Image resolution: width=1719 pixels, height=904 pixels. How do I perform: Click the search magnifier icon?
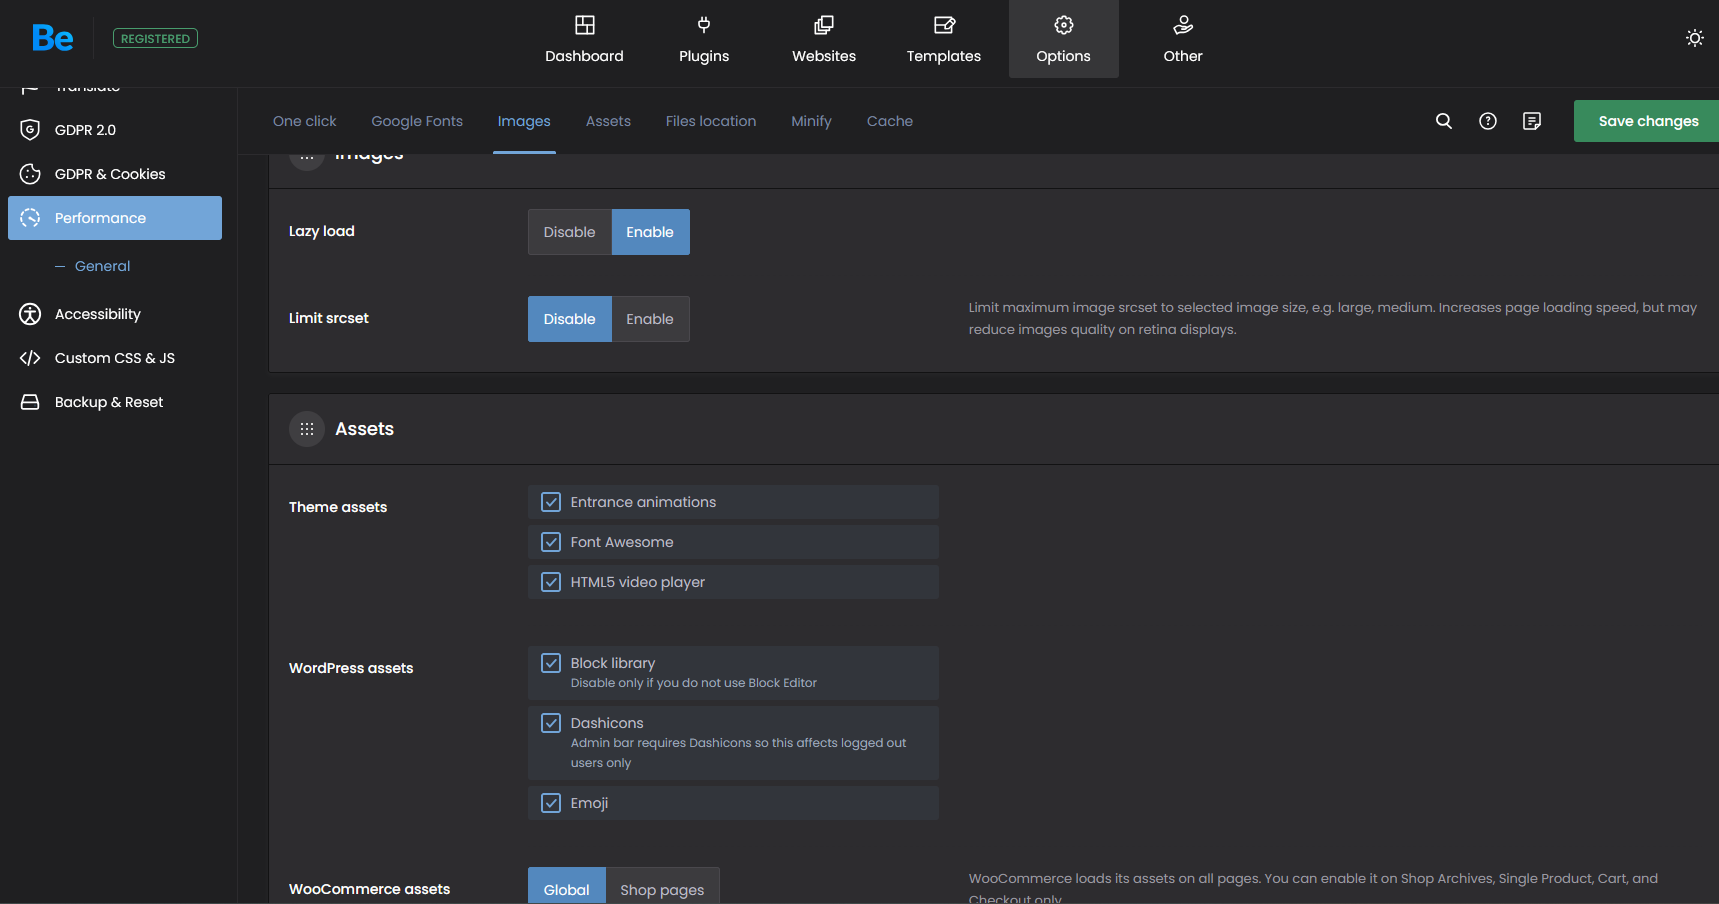tap(1443, 121)
